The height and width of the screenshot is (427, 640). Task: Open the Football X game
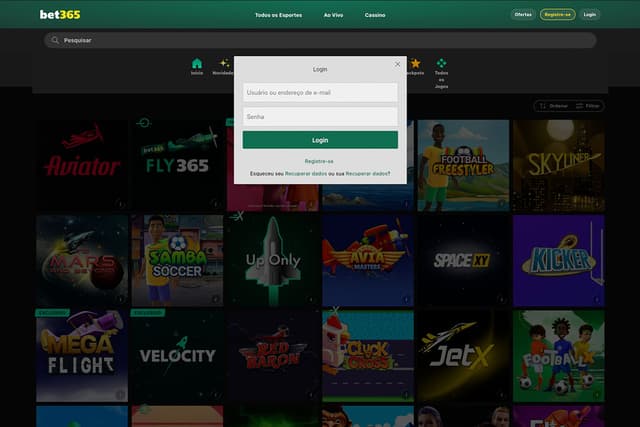click(559, 356)
